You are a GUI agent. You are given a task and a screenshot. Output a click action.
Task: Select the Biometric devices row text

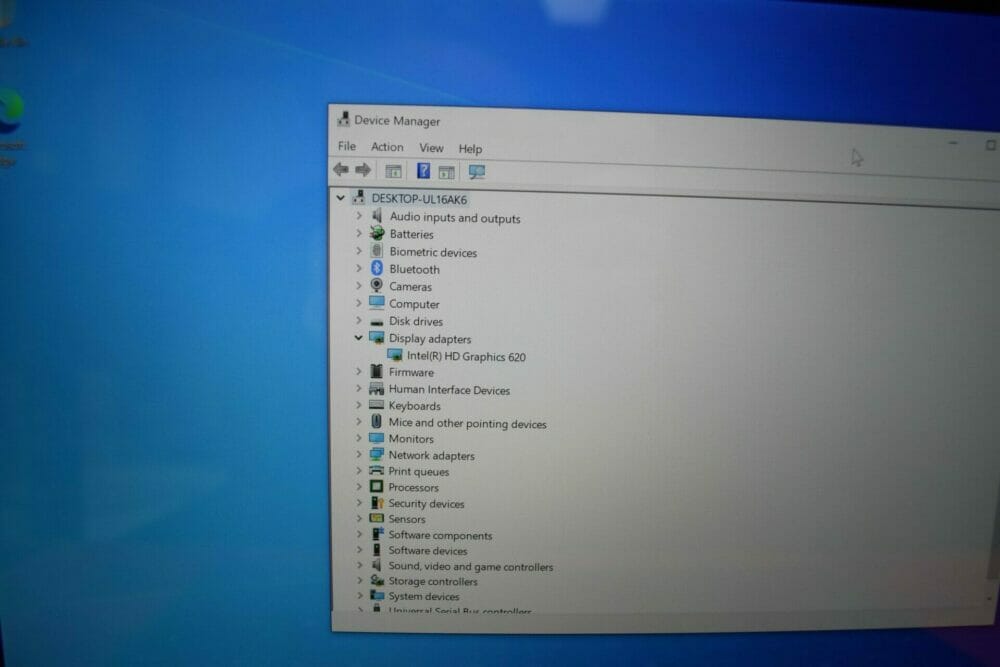(433, 252)
